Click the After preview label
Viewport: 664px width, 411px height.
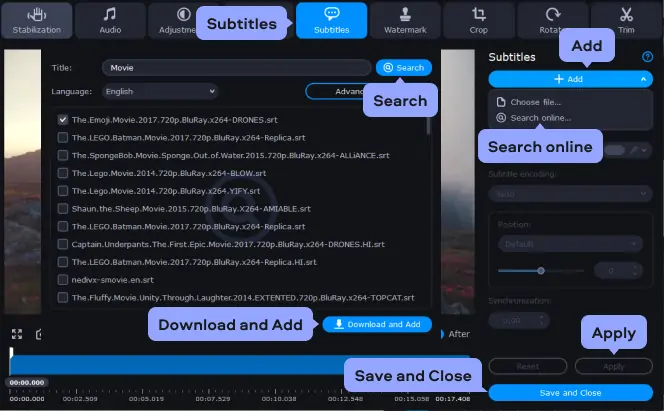click(x=459, y=334)
